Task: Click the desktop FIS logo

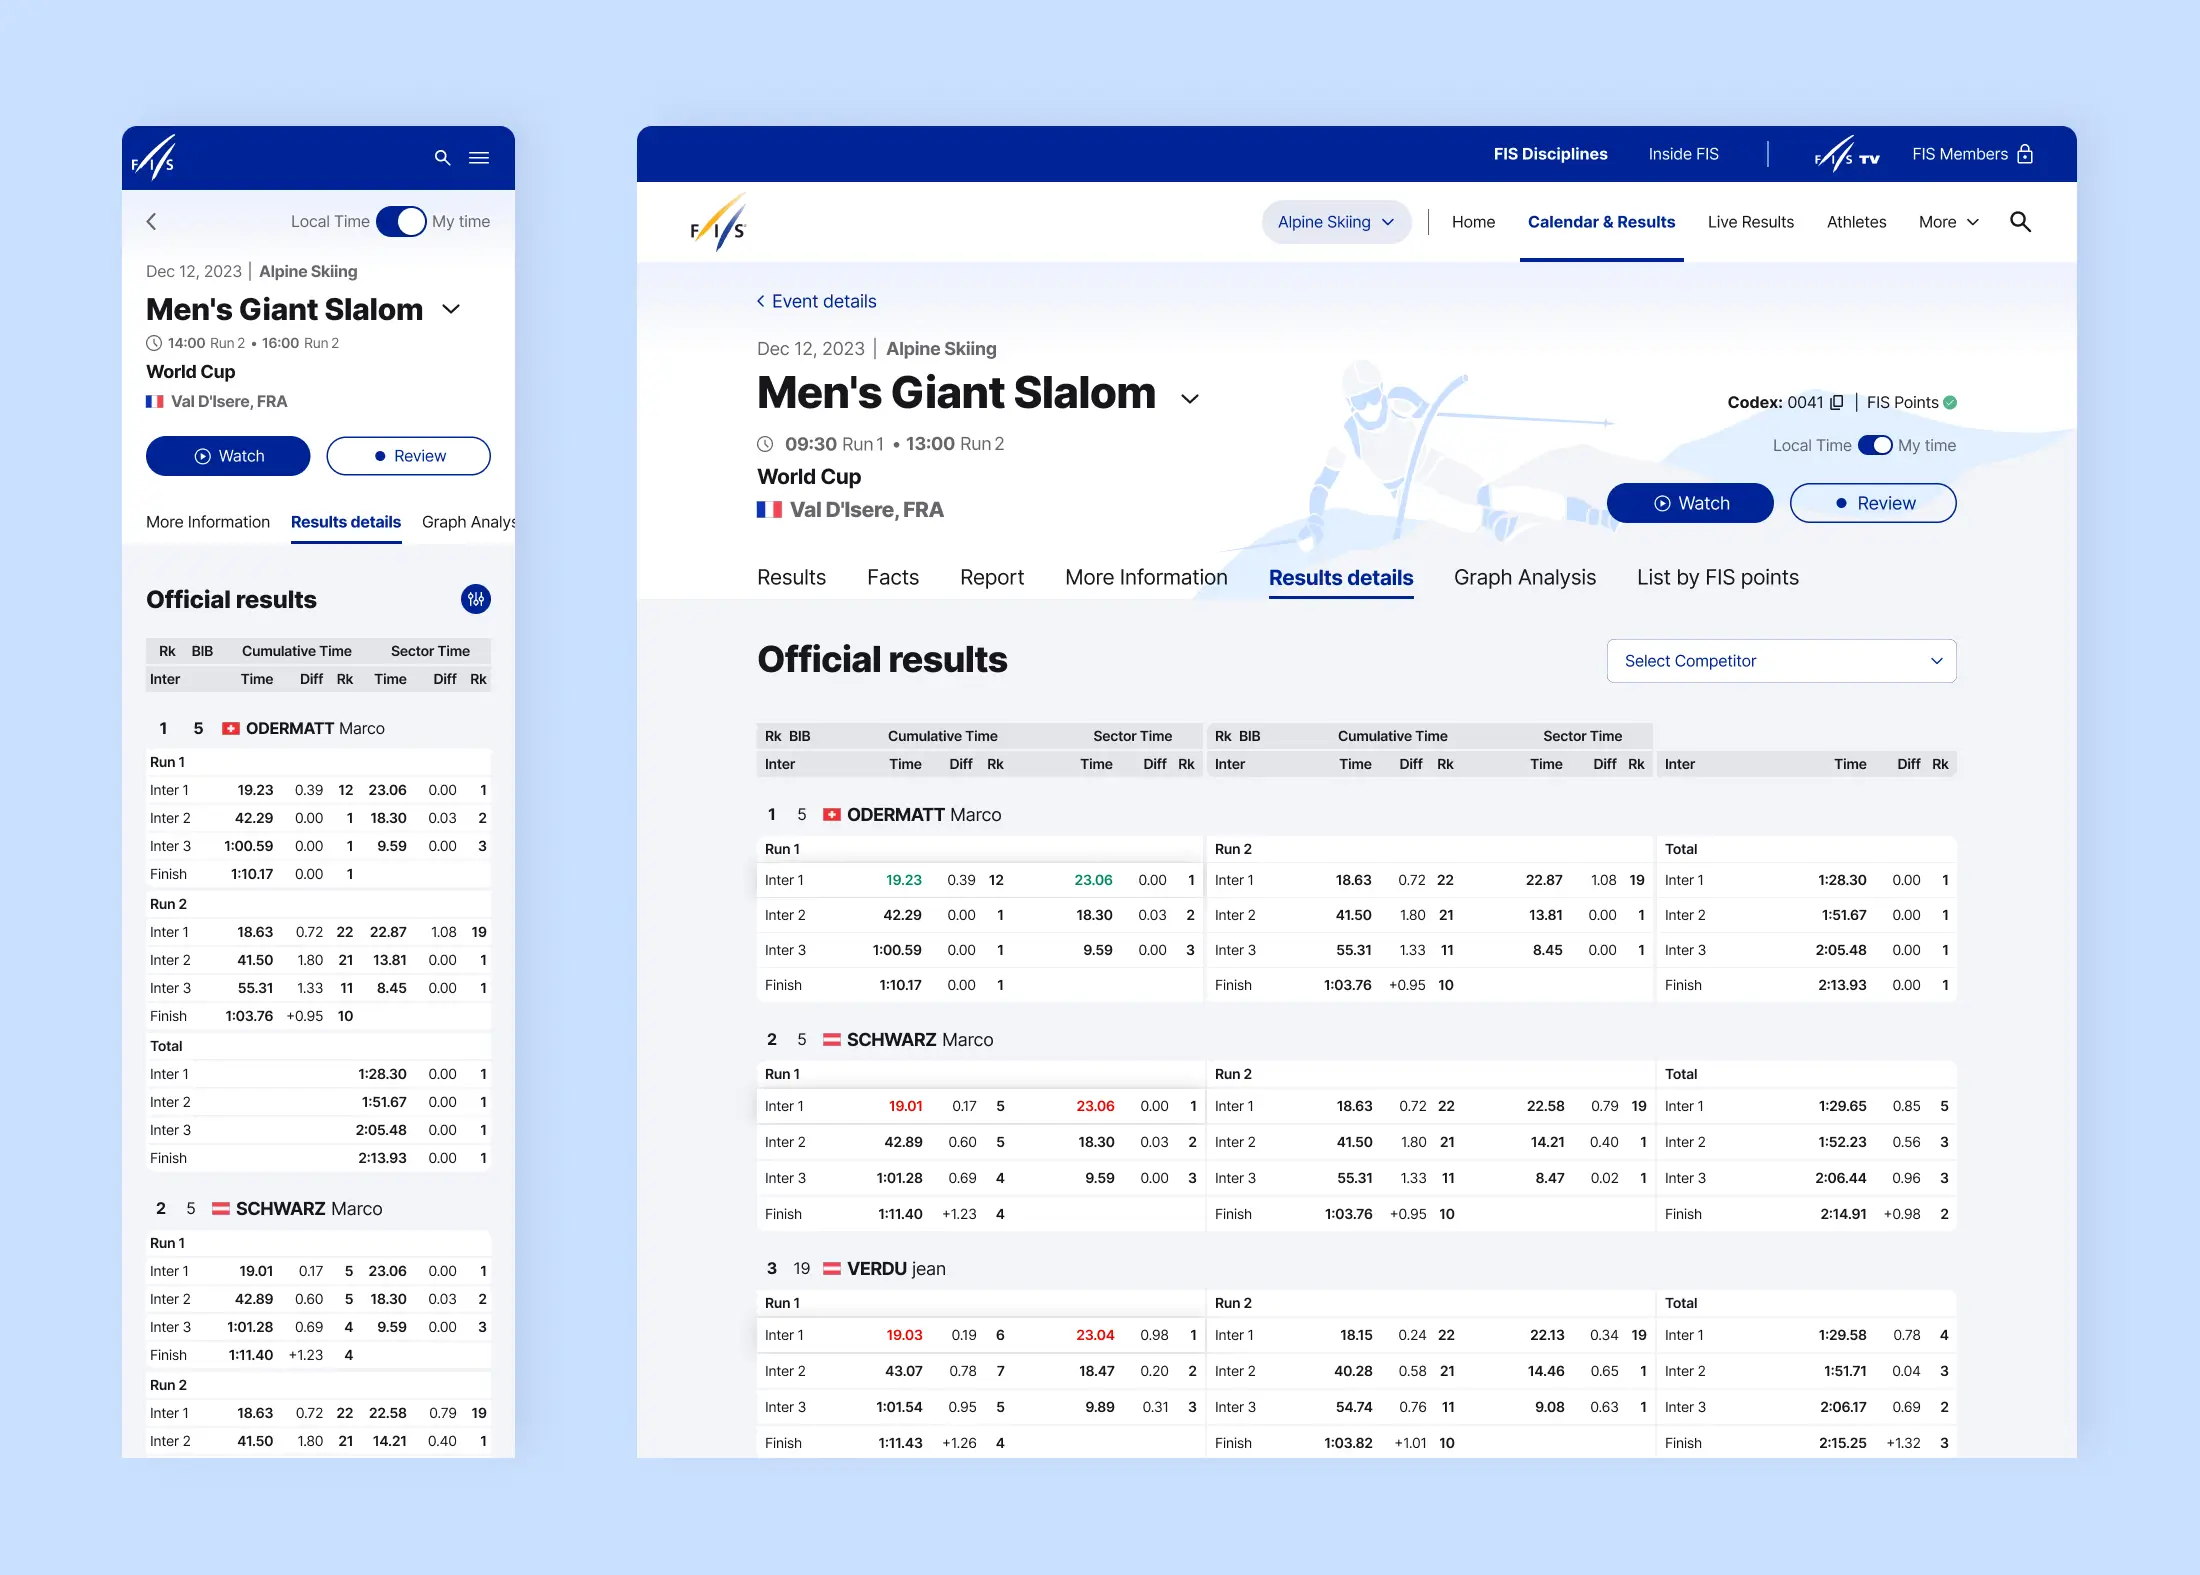Action: coord(719,223)
